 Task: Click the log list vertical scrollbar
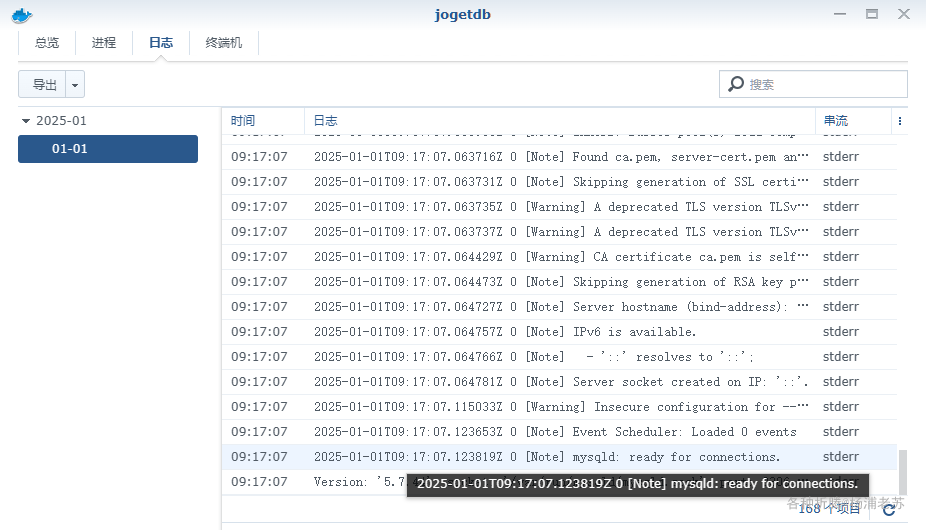click(x=902, y=472)
